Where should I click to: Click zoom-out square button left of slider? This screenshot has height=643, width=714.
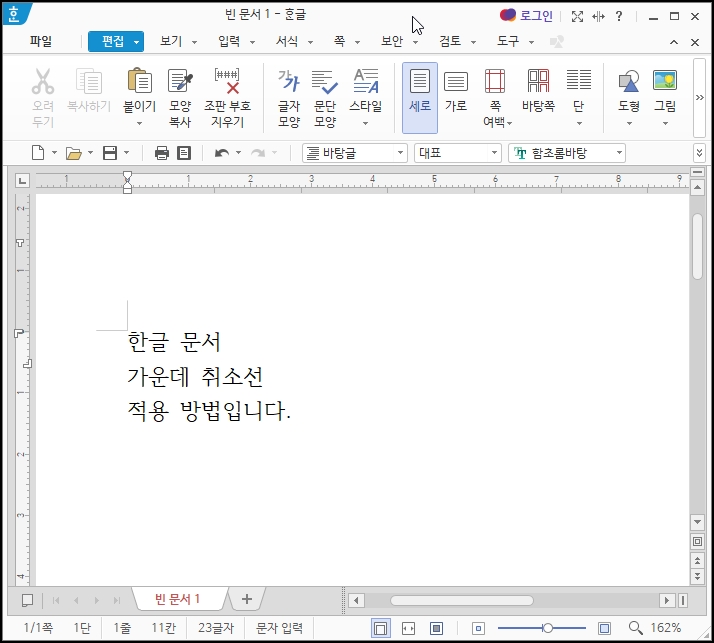tap(478, 629)
